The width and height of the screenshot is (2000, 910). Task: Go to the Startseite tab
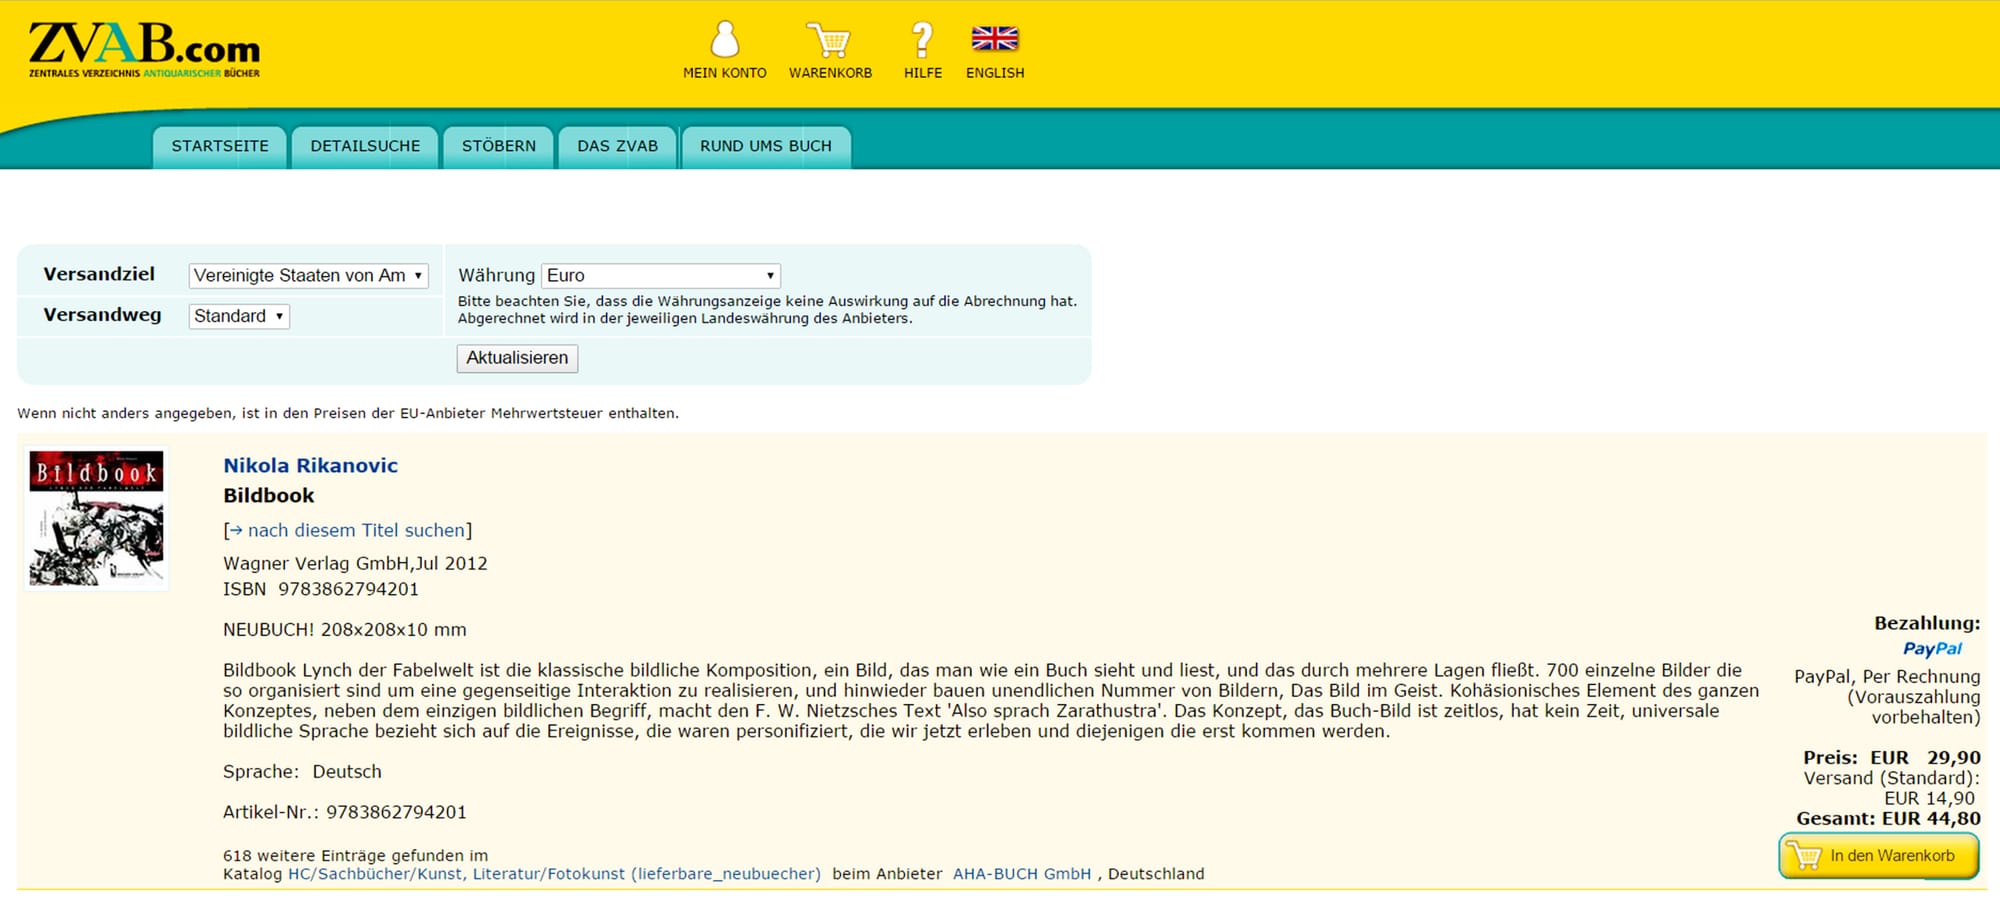220,147
